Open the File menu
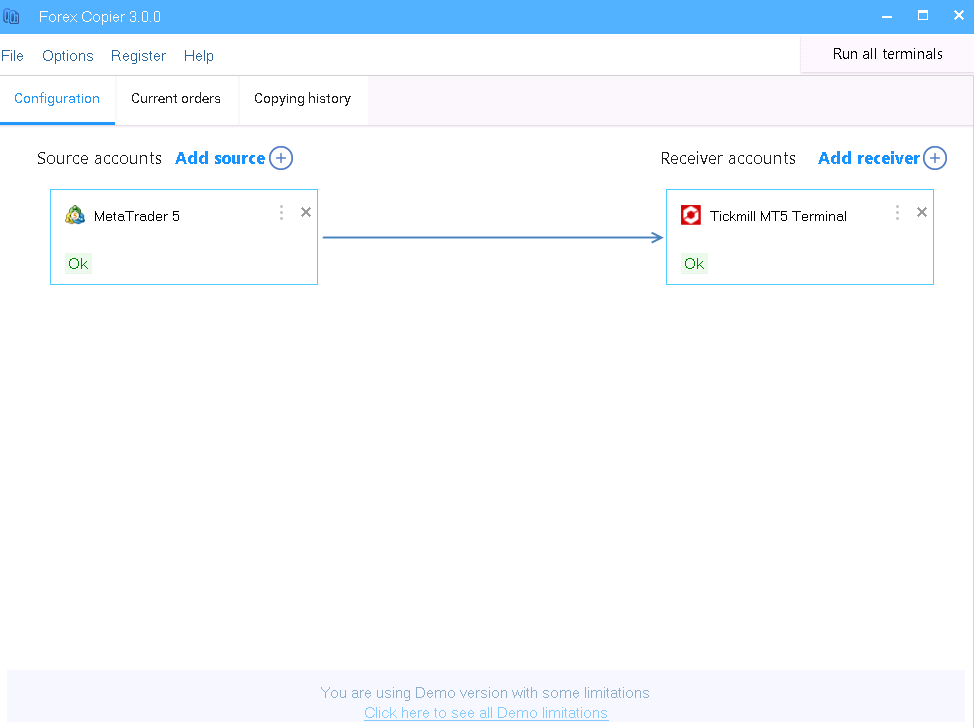 click(12, 56)
